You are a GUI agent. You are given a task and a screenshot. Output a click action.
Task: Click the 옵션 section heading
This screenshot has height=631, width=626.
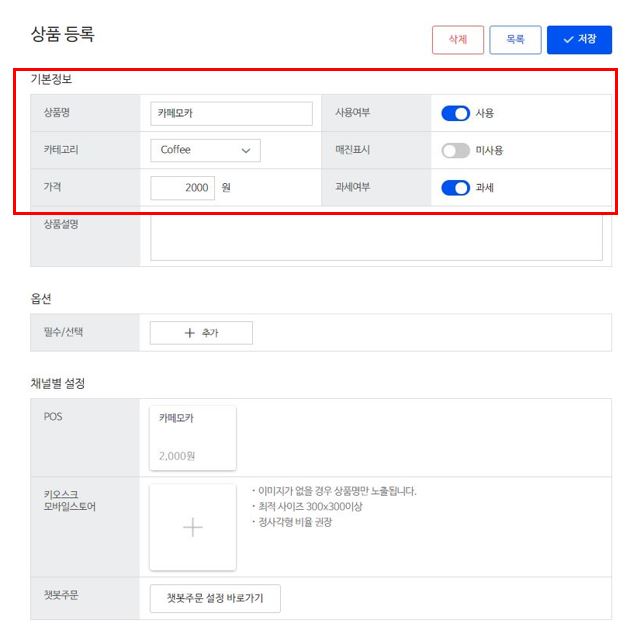click(41, 298)
